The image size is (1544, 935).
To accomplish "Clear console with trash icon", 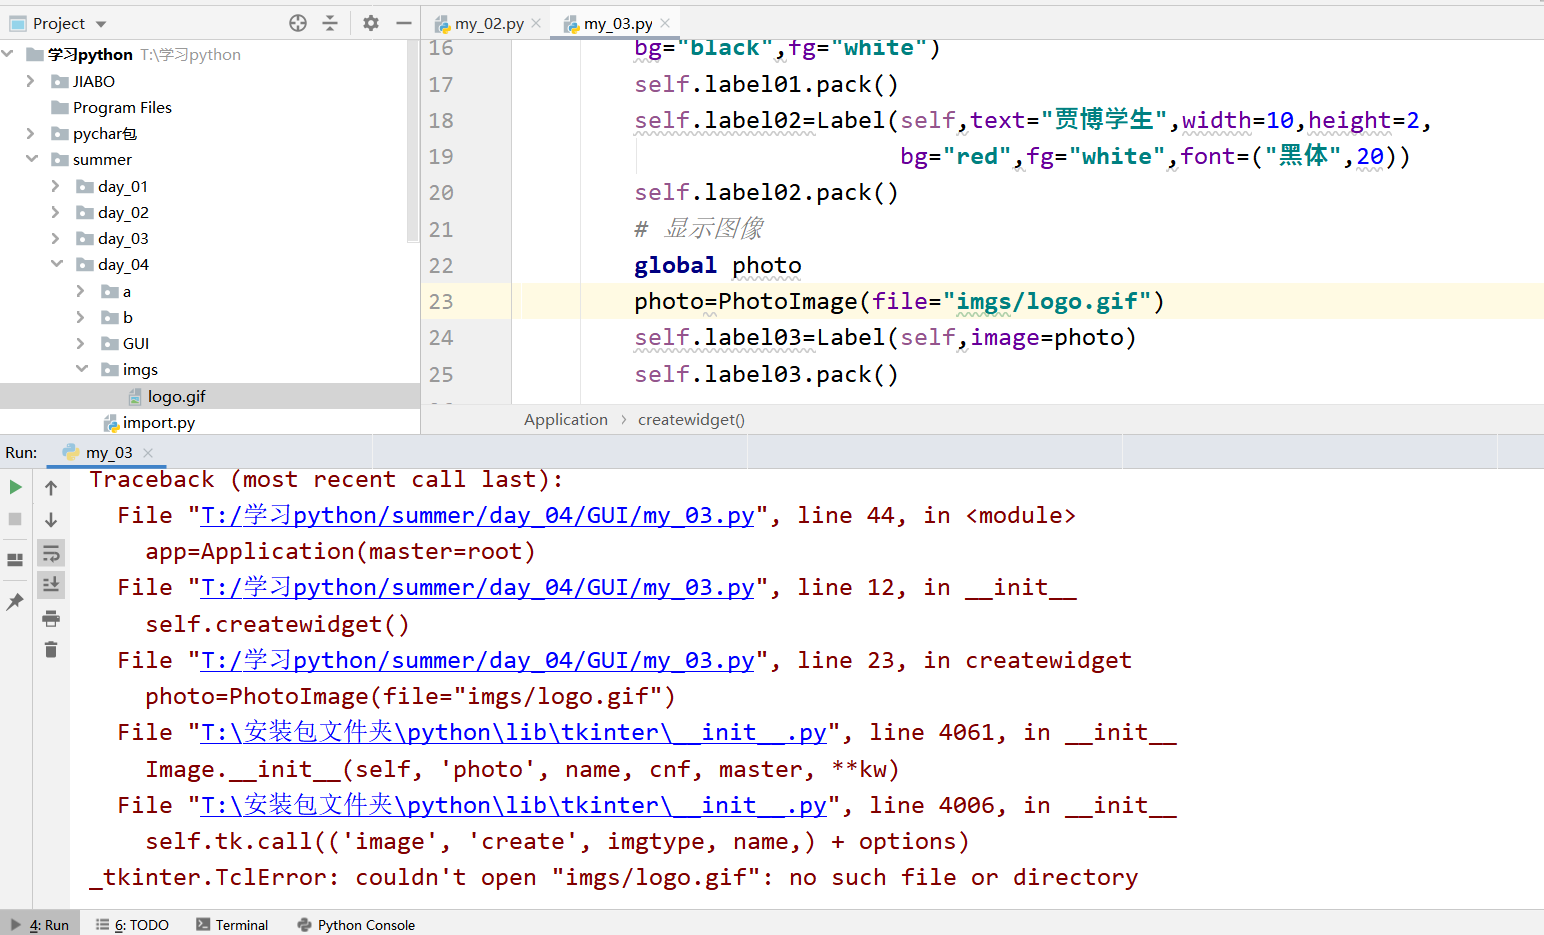I will (x=51, y=650).
